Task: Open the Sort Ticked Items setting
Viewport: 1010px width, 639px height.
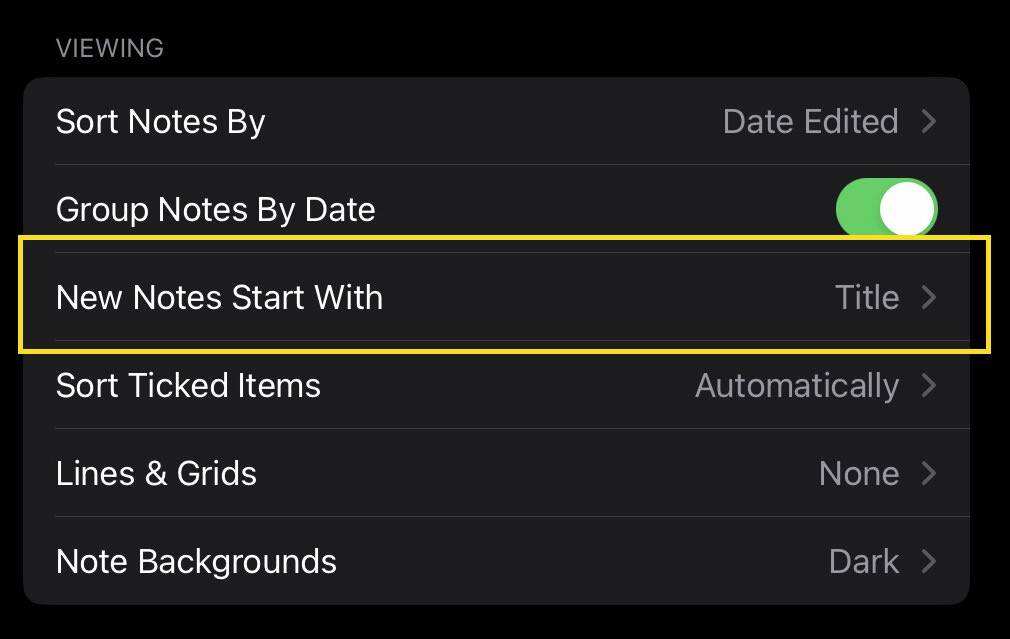Action: pos(188,385)
